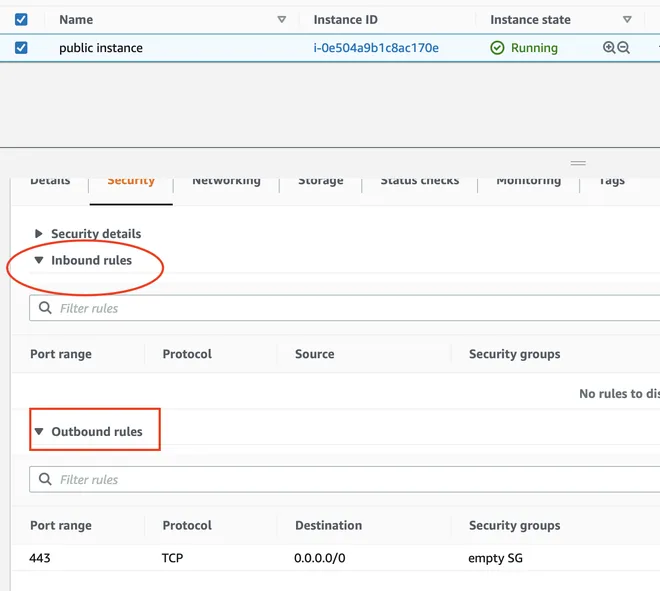Click the Running state text
This screenshot has height=591, width=660.
coord(534,48)
